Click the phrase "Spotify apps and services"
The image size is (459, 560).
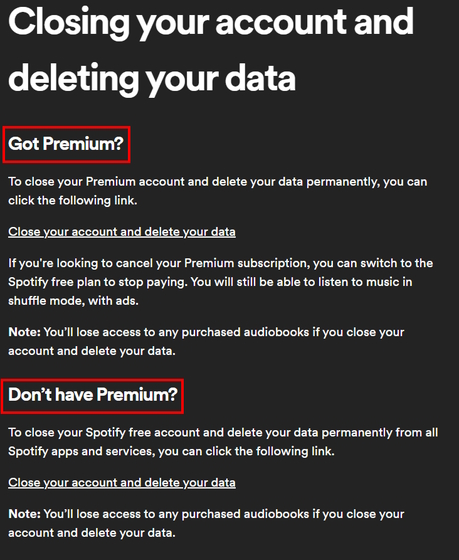tap(81, 451)
